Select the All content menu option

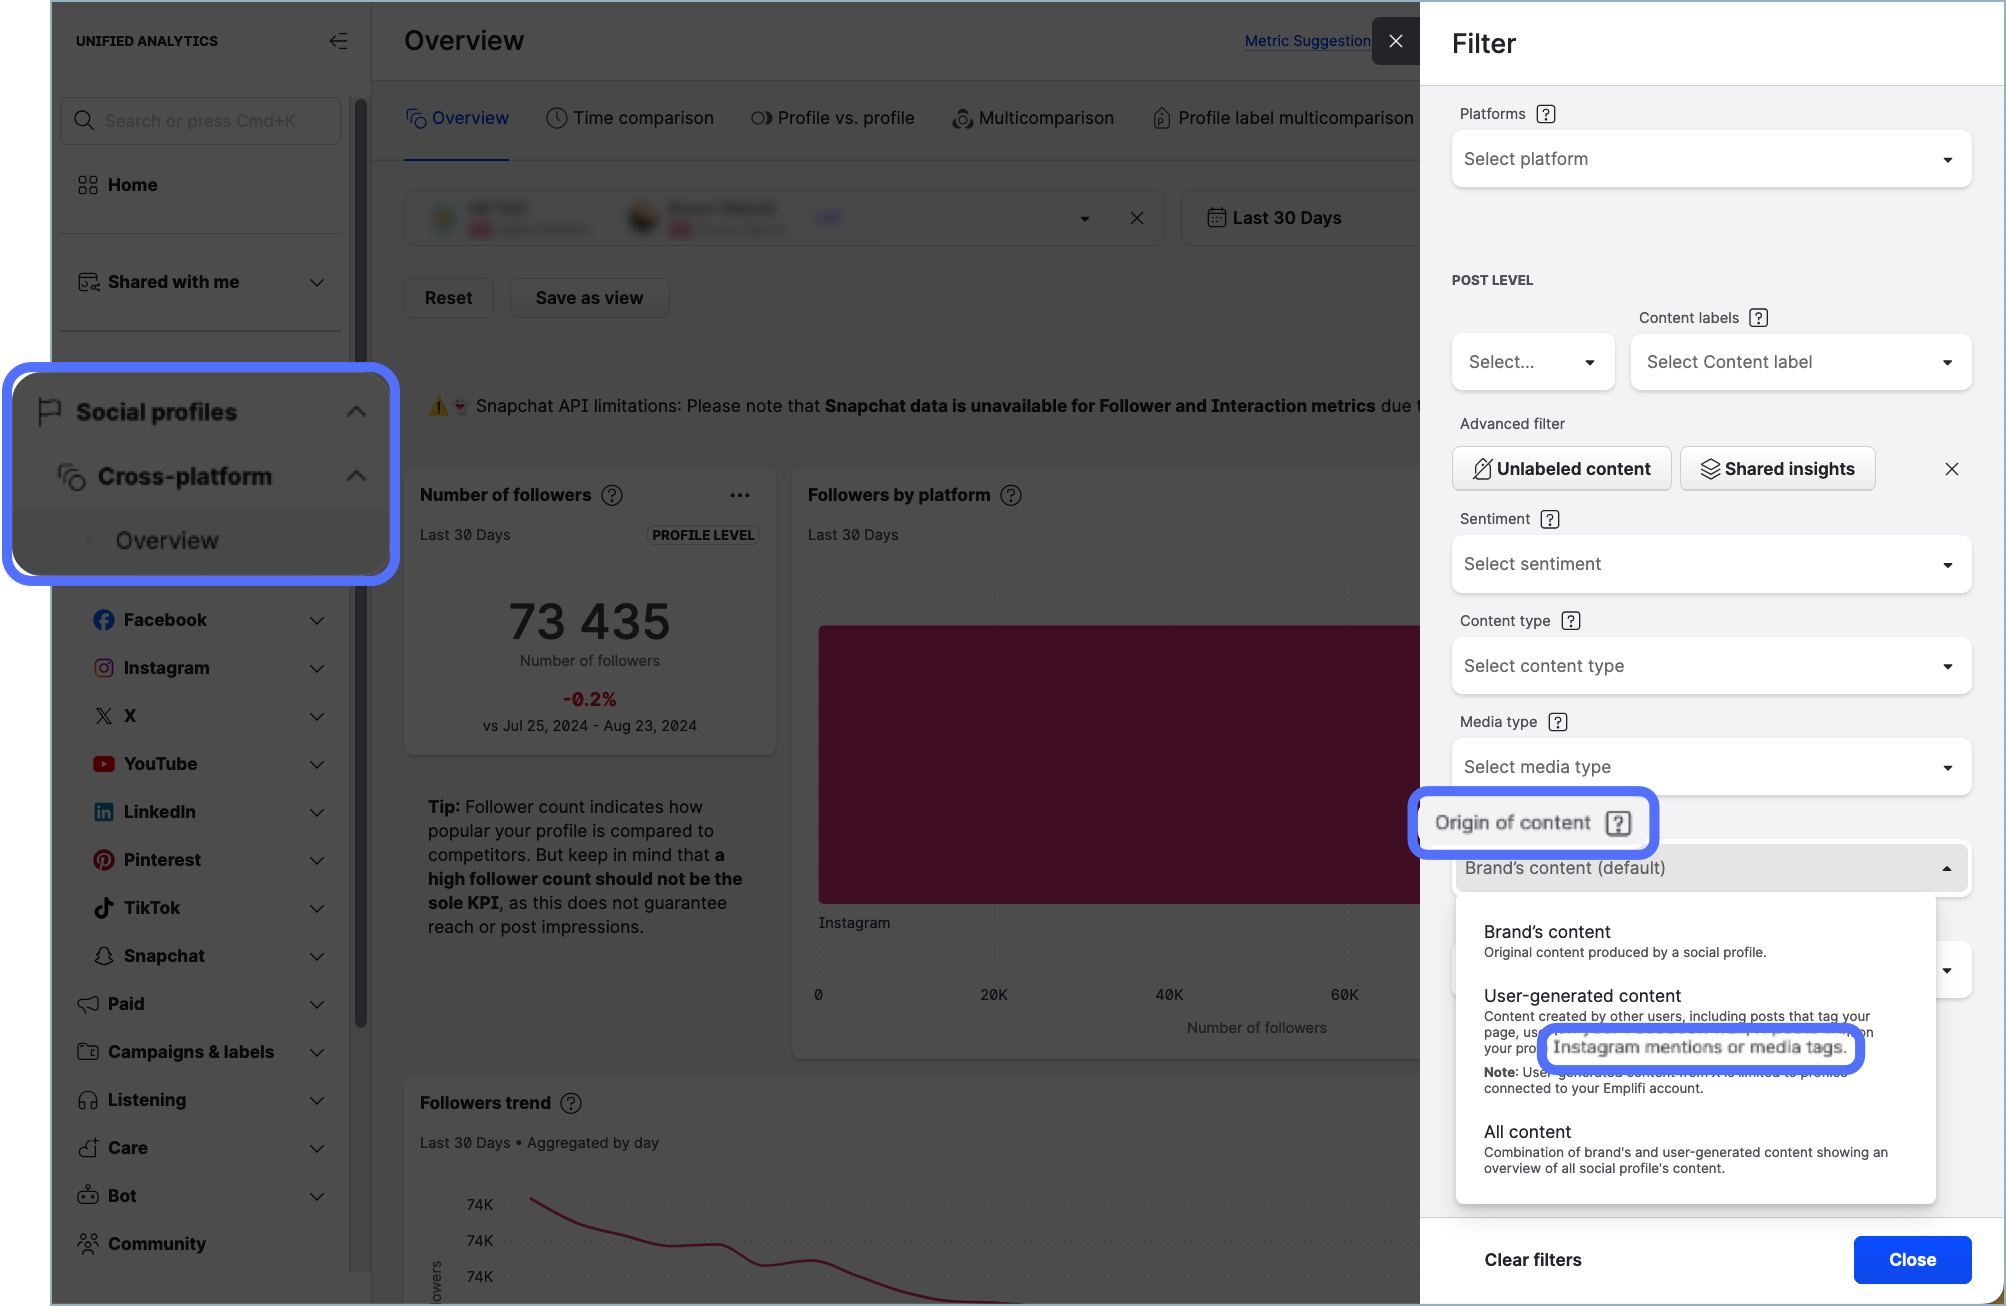[1527, 1132]
